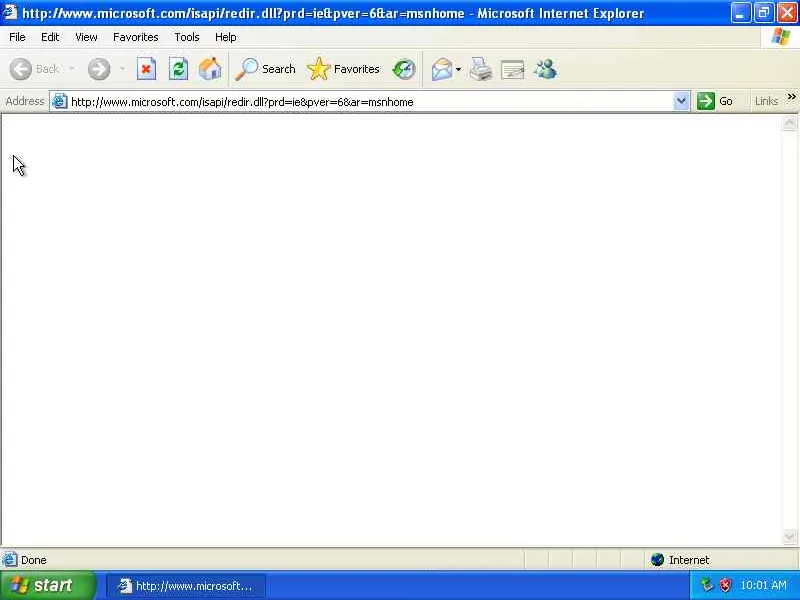Open the Windows Start menu
Image resolution: width=800 pixels, height=600 pixels.
click(x=47, y=585)
